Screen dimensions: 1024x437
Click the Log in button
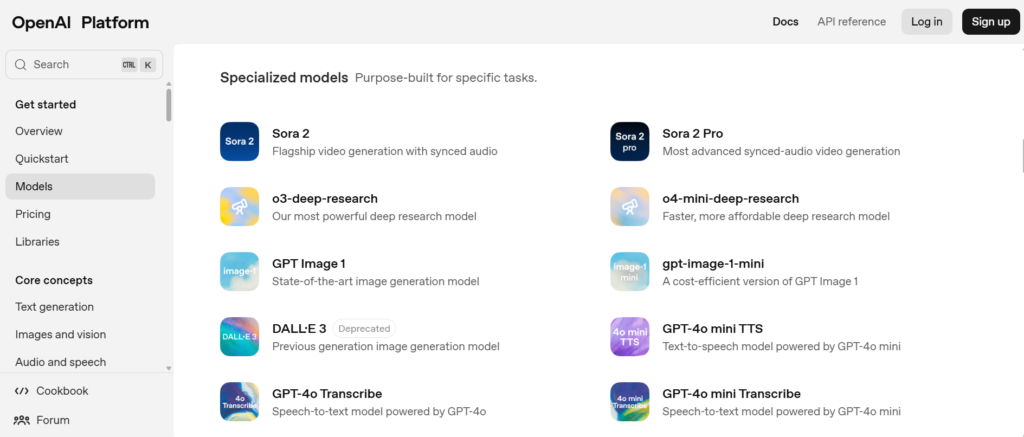(926, 22)
